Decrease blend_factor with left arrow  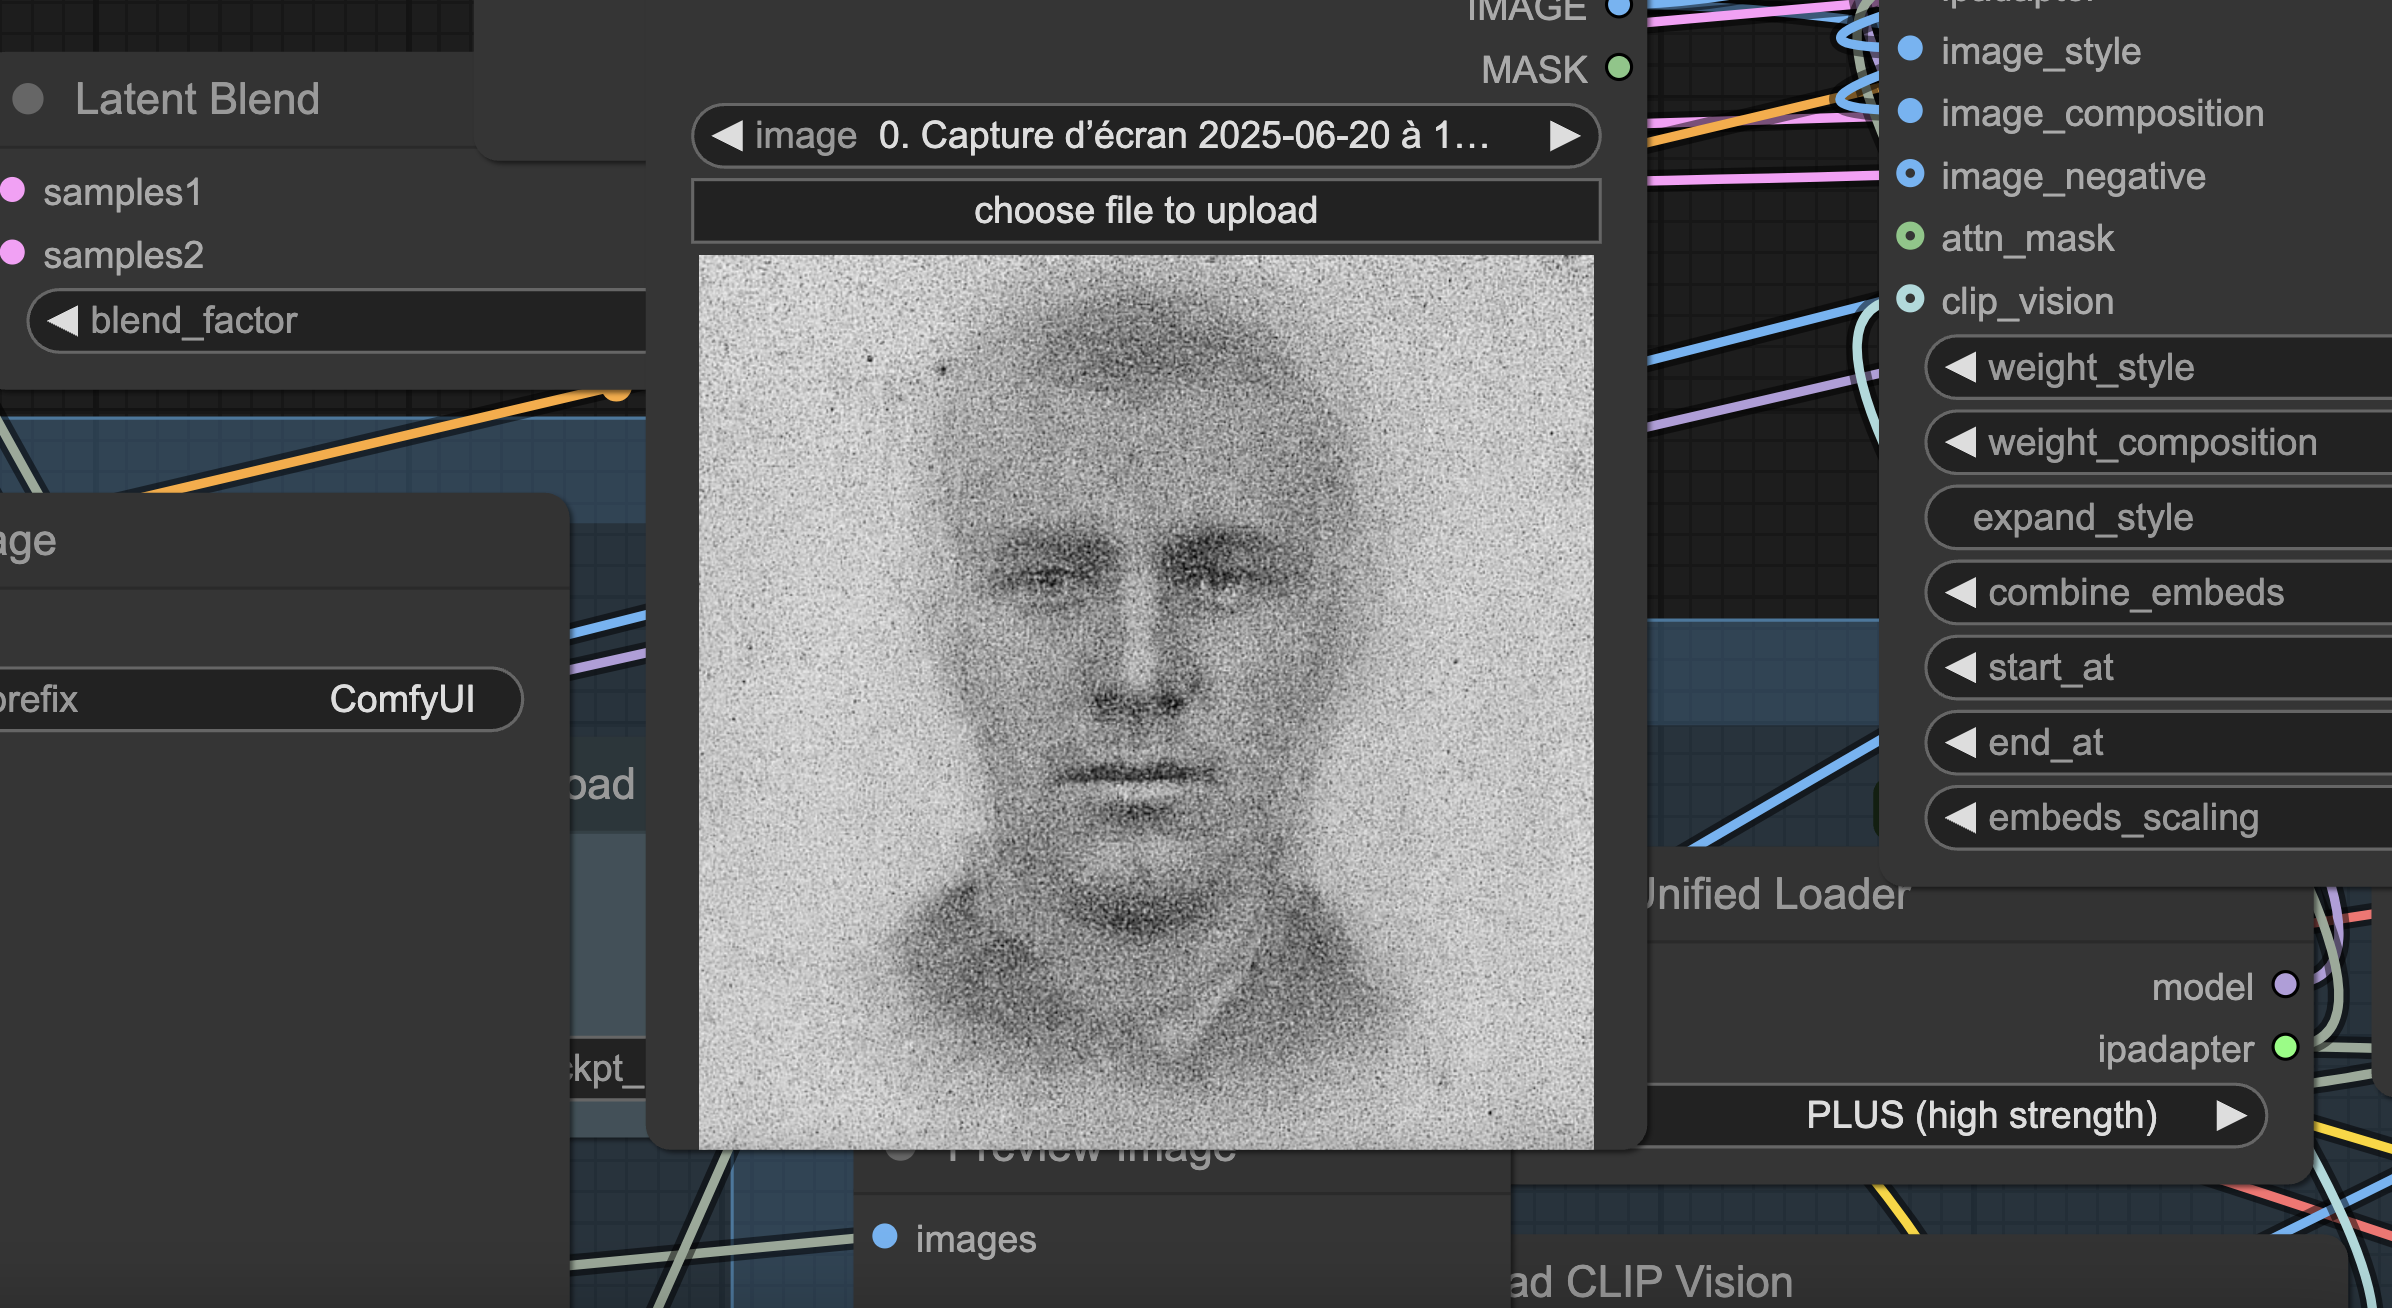62,320
